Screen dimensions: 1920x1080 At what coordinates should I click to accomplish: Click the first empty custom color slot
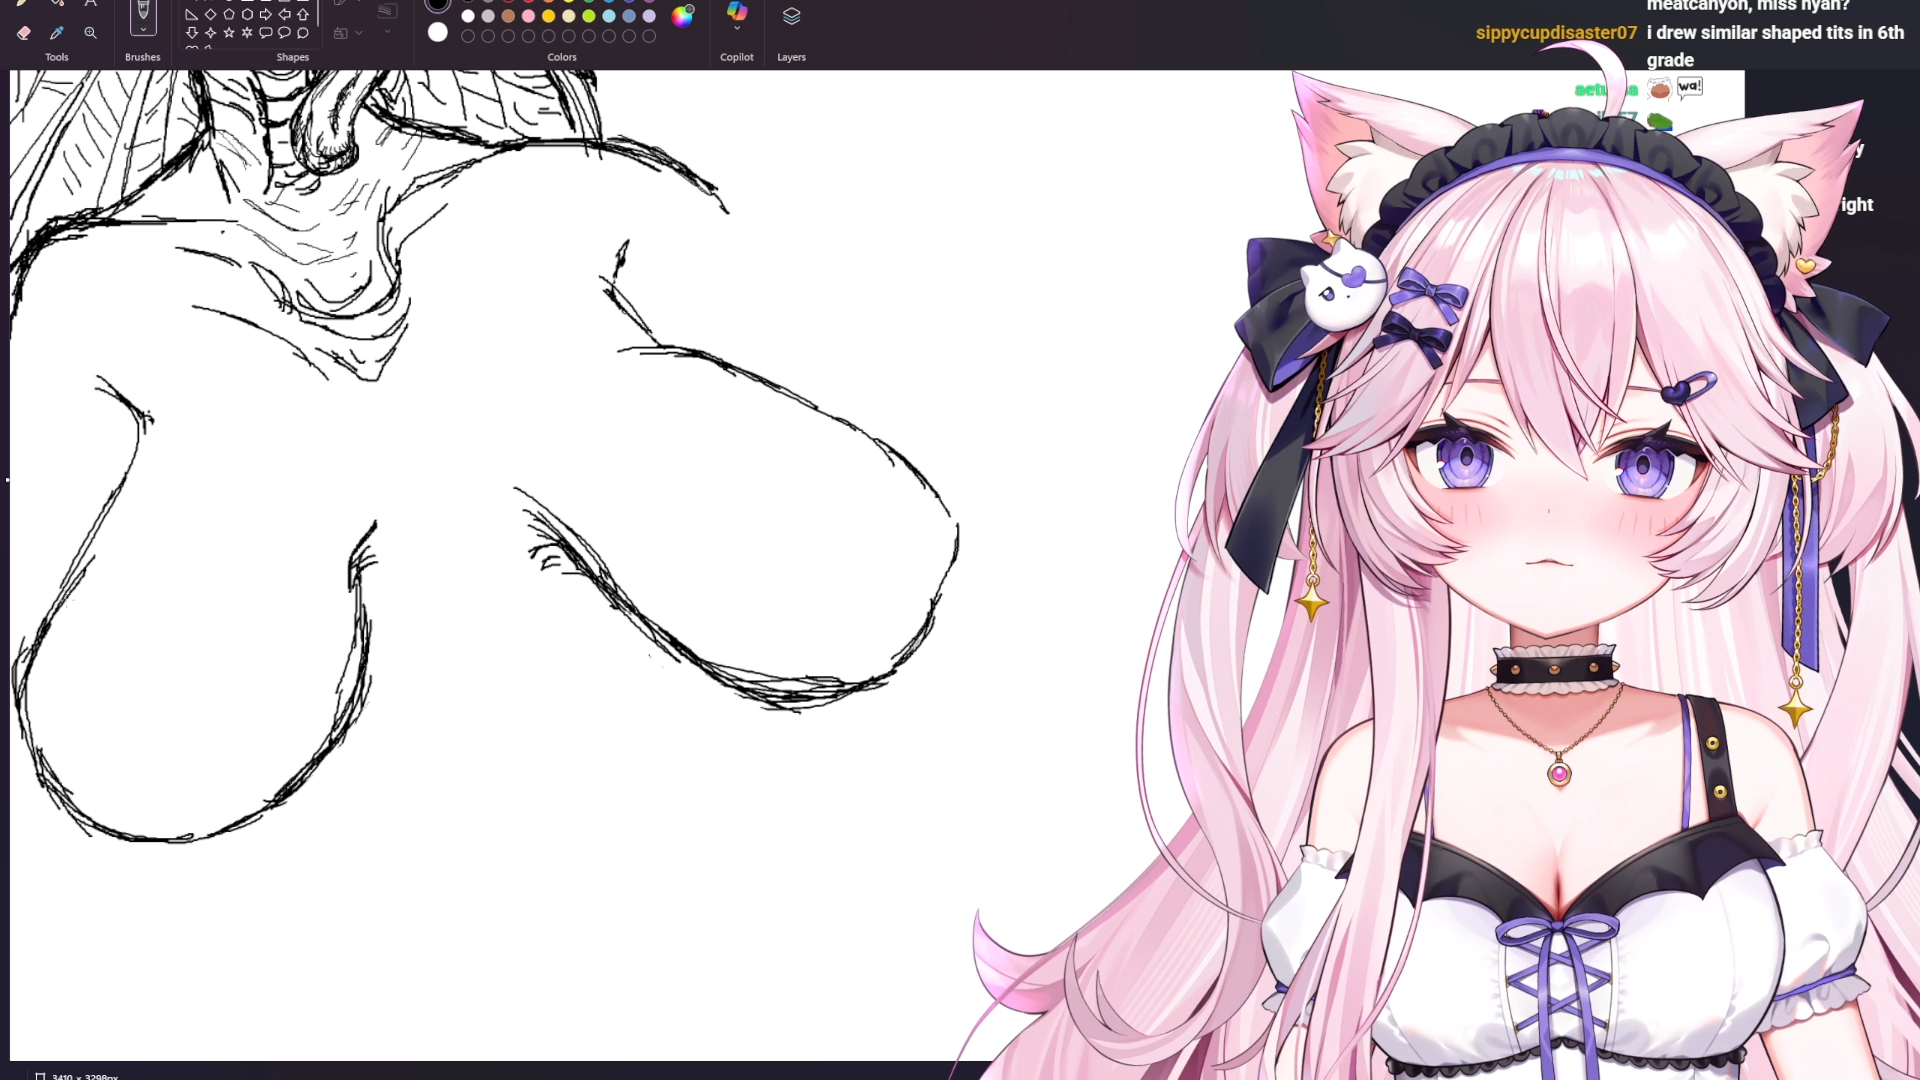click(x=468, y=36)
